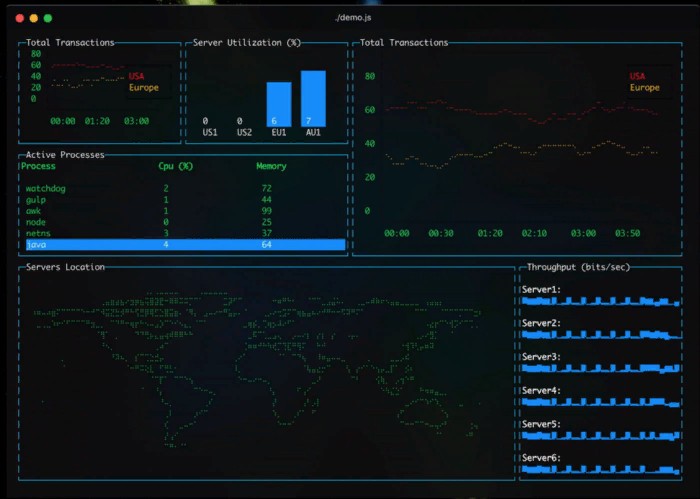The height and width of the screenshot is (499, 700).
Task: Click the EU1 label under the bar
Action: tap(279, 133)
